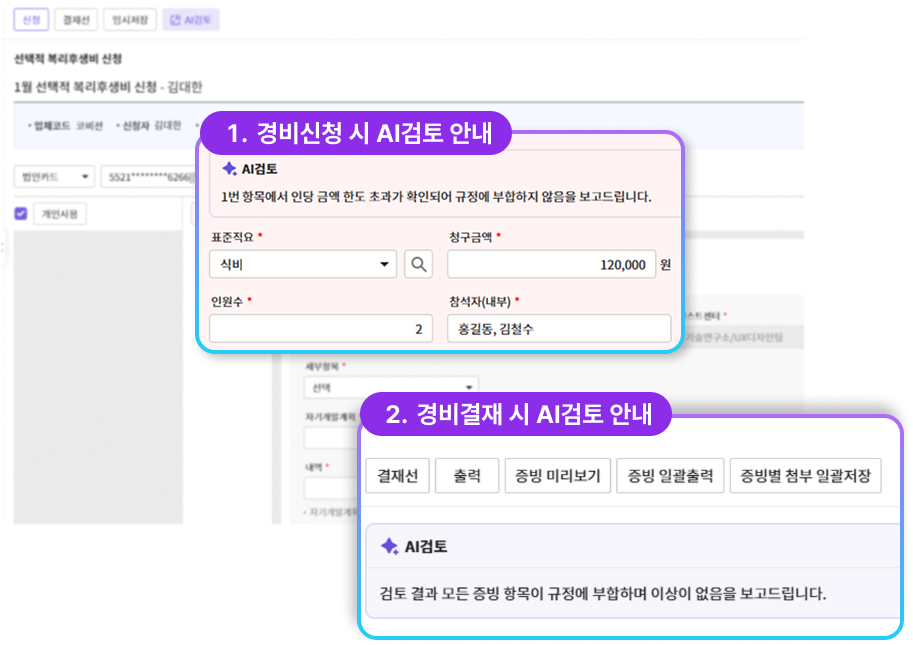Click the 참석자(내부) field with 홍길동, 김철수
This screenshot has height=645, width=913.
tap(559, 328)
